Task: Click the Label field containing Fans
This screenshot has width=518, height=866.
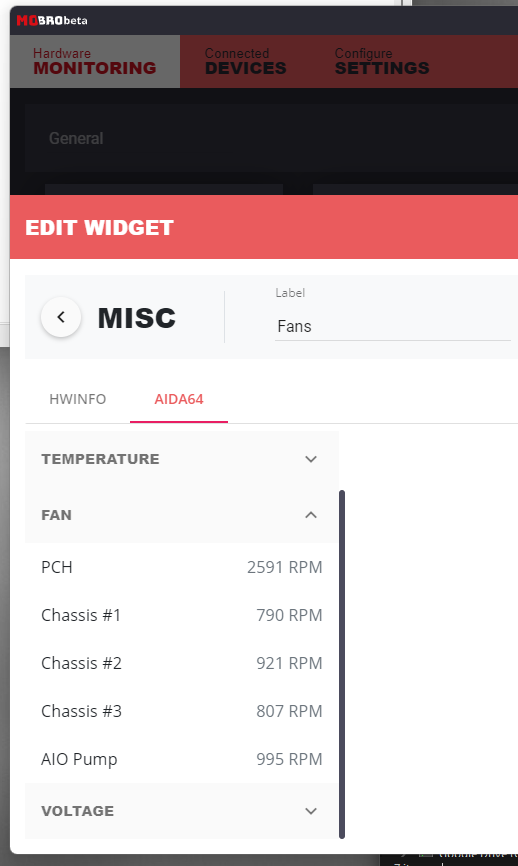Action: tap(393, 326)
